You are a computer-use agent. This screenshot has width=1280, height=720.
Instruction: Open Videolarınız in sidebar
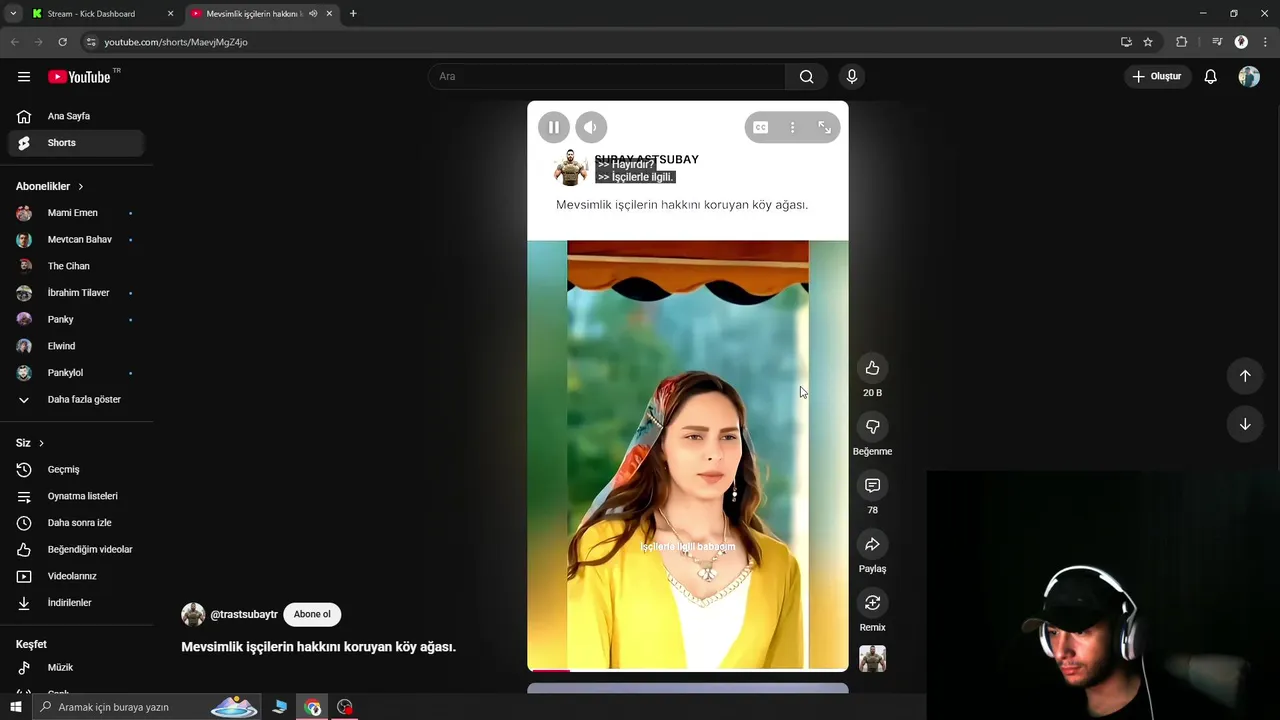tap(77, 576)
